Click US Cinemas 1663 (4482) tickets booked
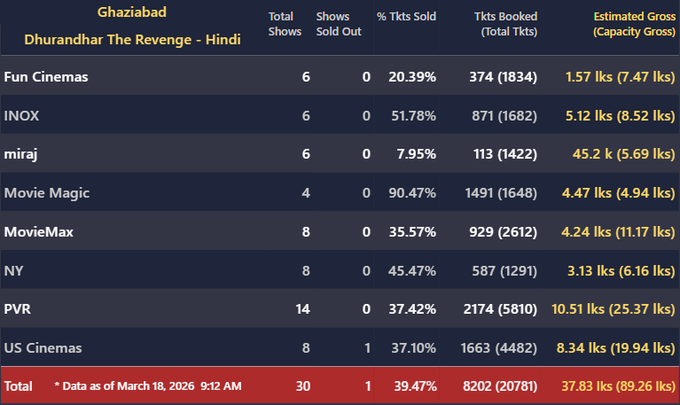Screen dimensions: 680x405 tap(499, 348)
